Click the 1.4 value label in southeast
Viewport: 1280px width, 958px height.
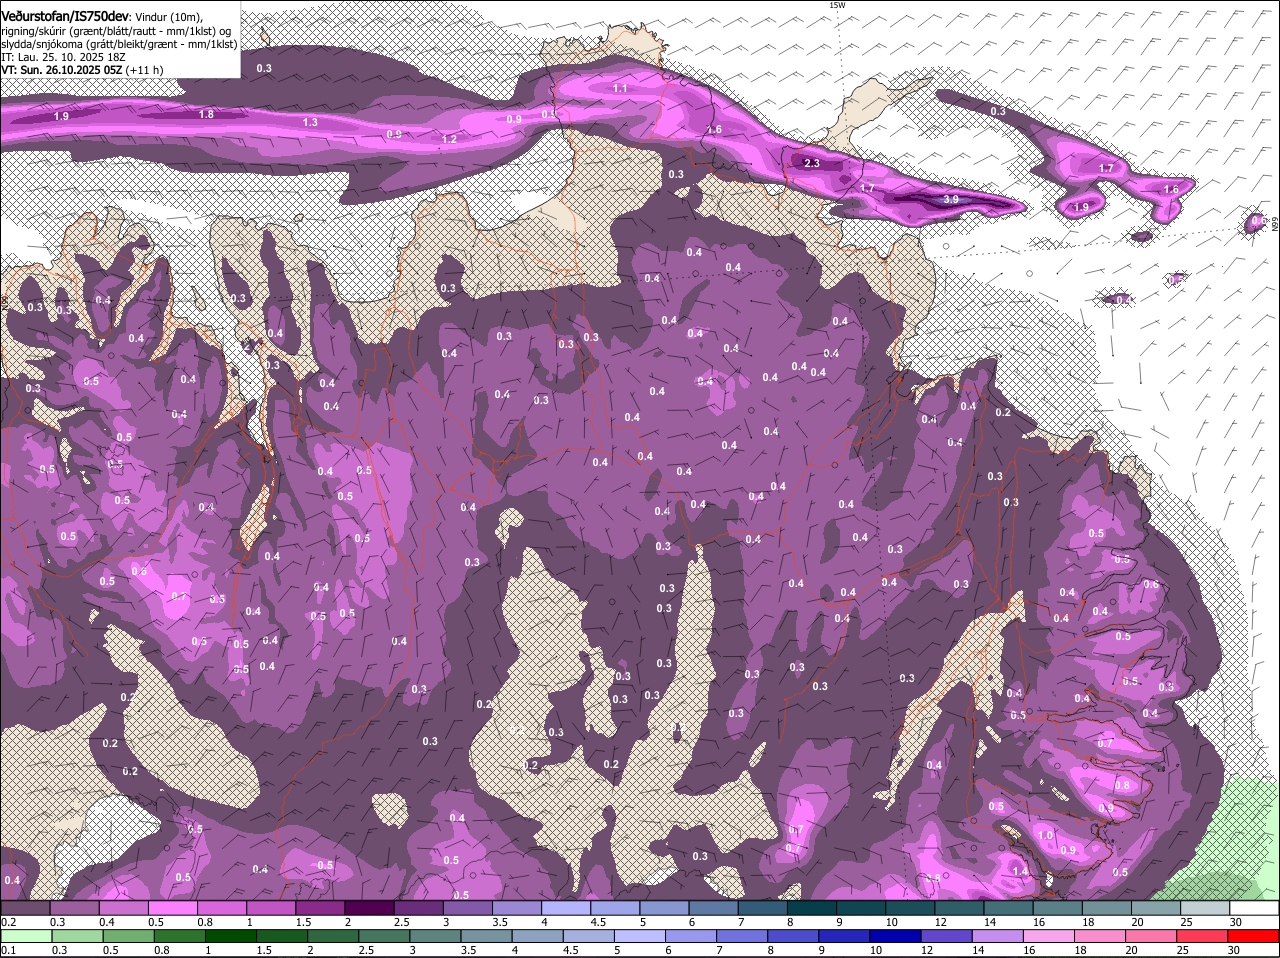[x=1020, y=871]
